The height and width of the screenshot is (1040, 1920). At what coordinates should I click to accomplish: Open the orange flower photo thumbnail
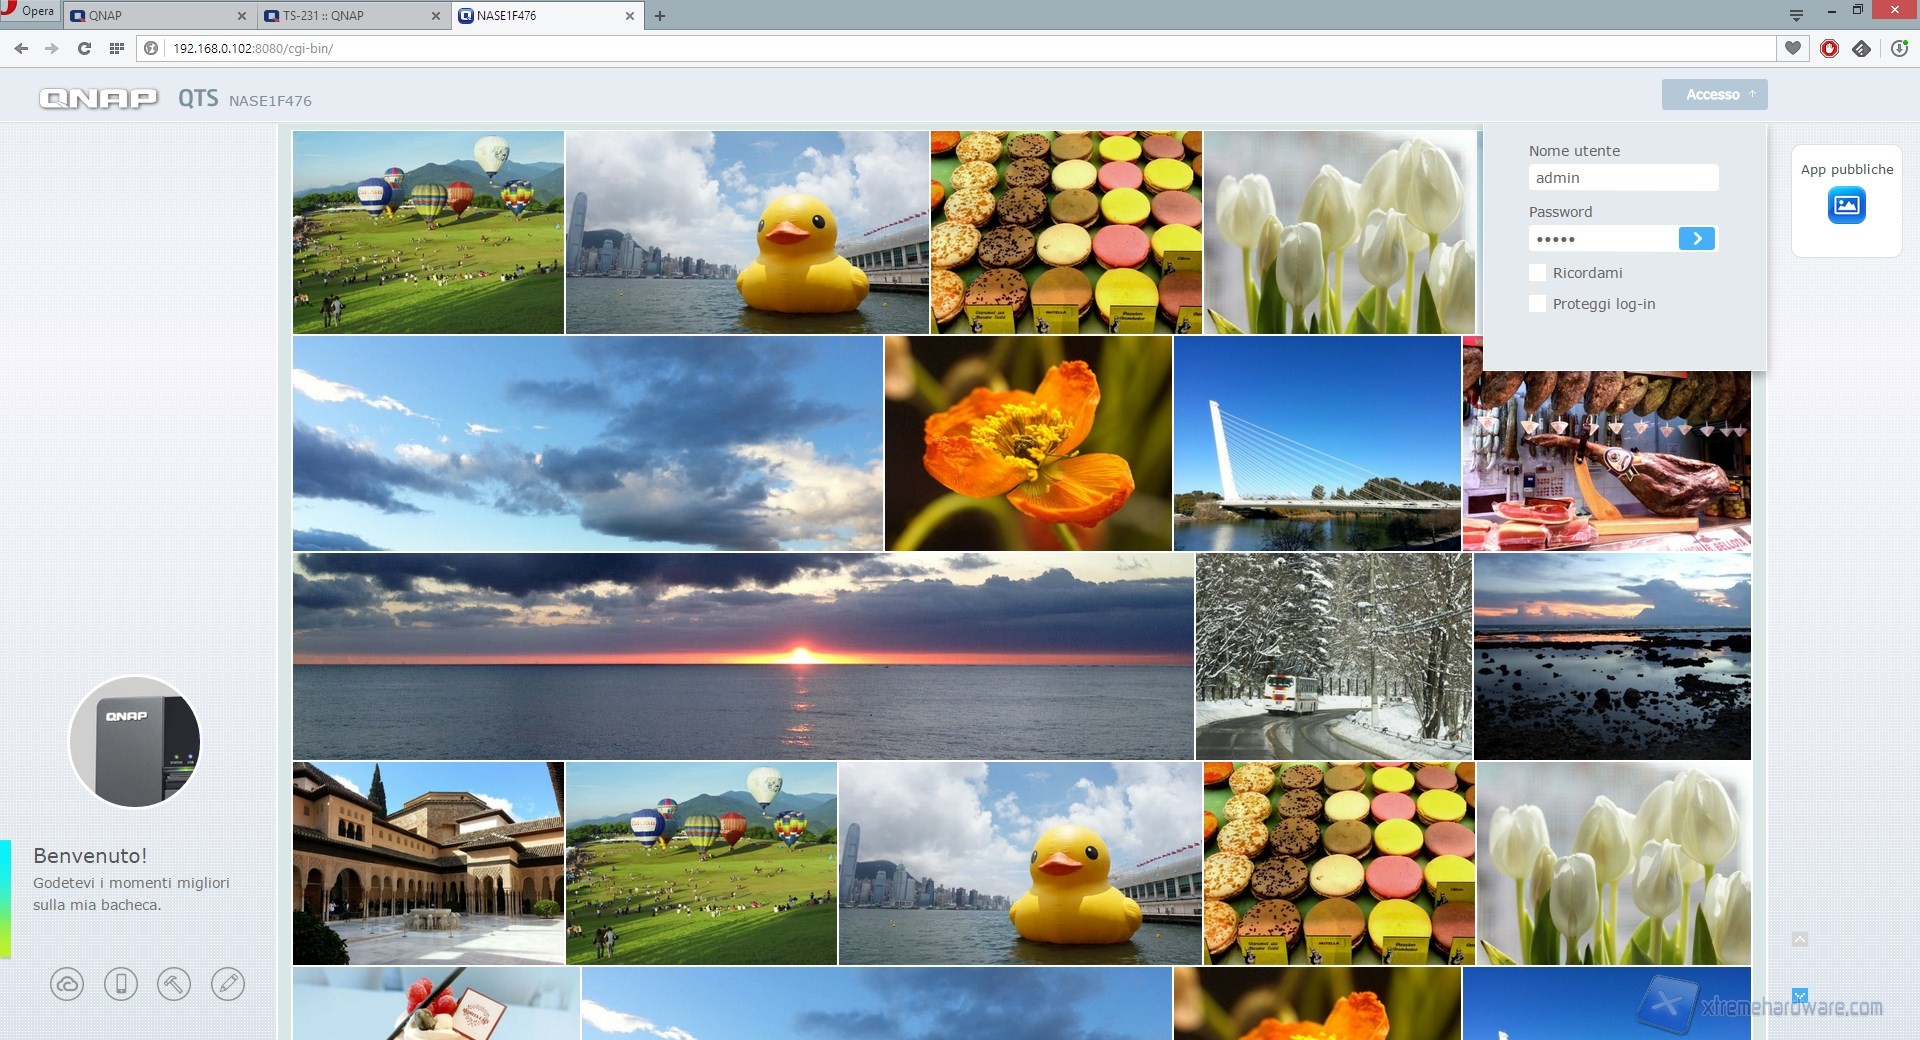tap(1028, 444)
